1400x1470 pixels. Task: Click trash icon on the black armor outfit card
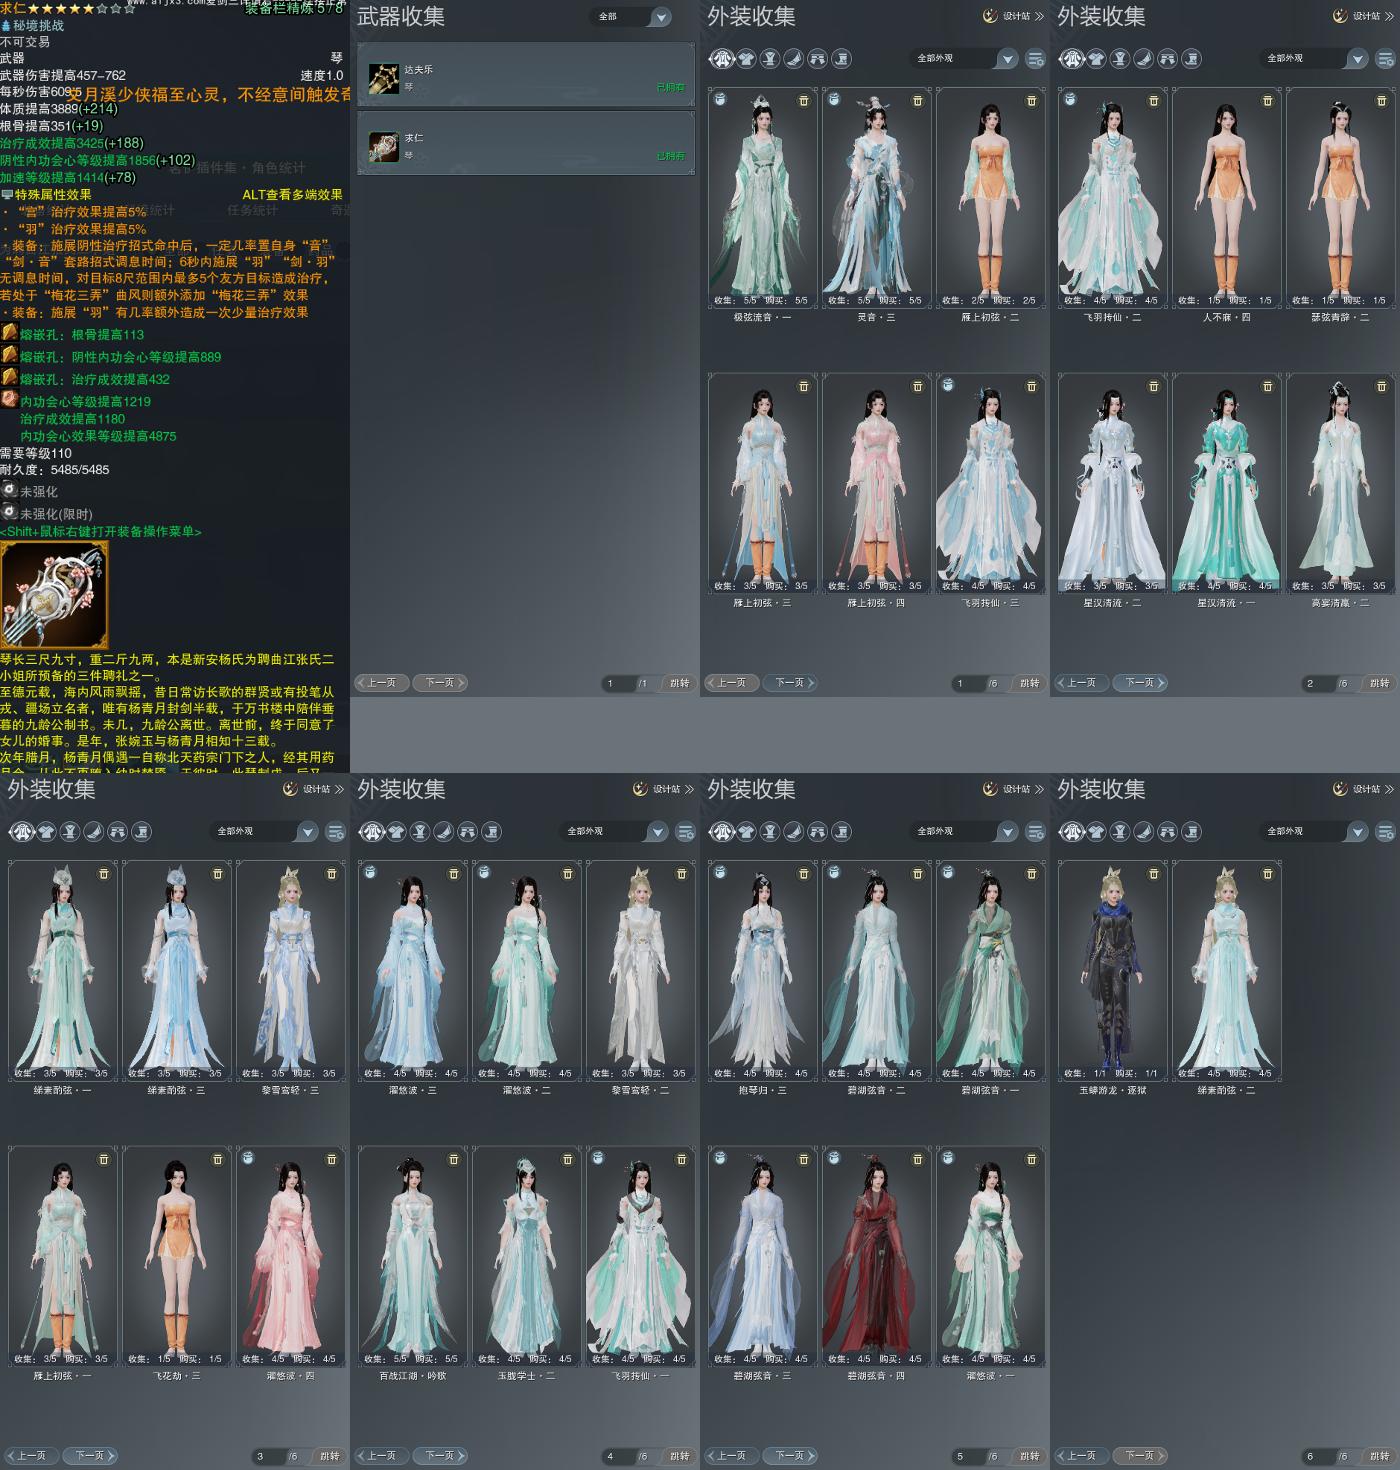point(1153,874)
